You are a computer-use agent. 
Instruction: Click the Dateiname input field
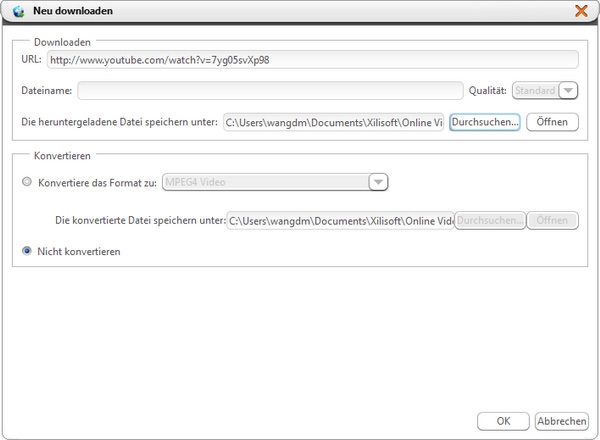point(270,91)
